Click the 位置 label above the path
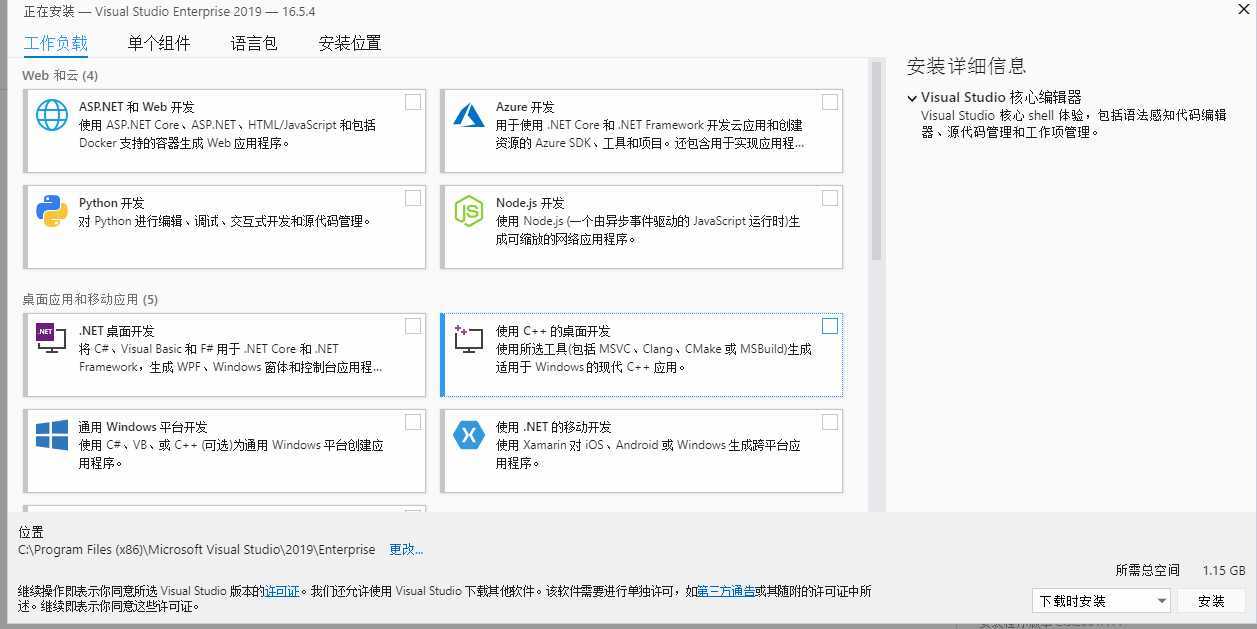The height and width of the screenshot is (629, 1257). [x=31, y=532]
